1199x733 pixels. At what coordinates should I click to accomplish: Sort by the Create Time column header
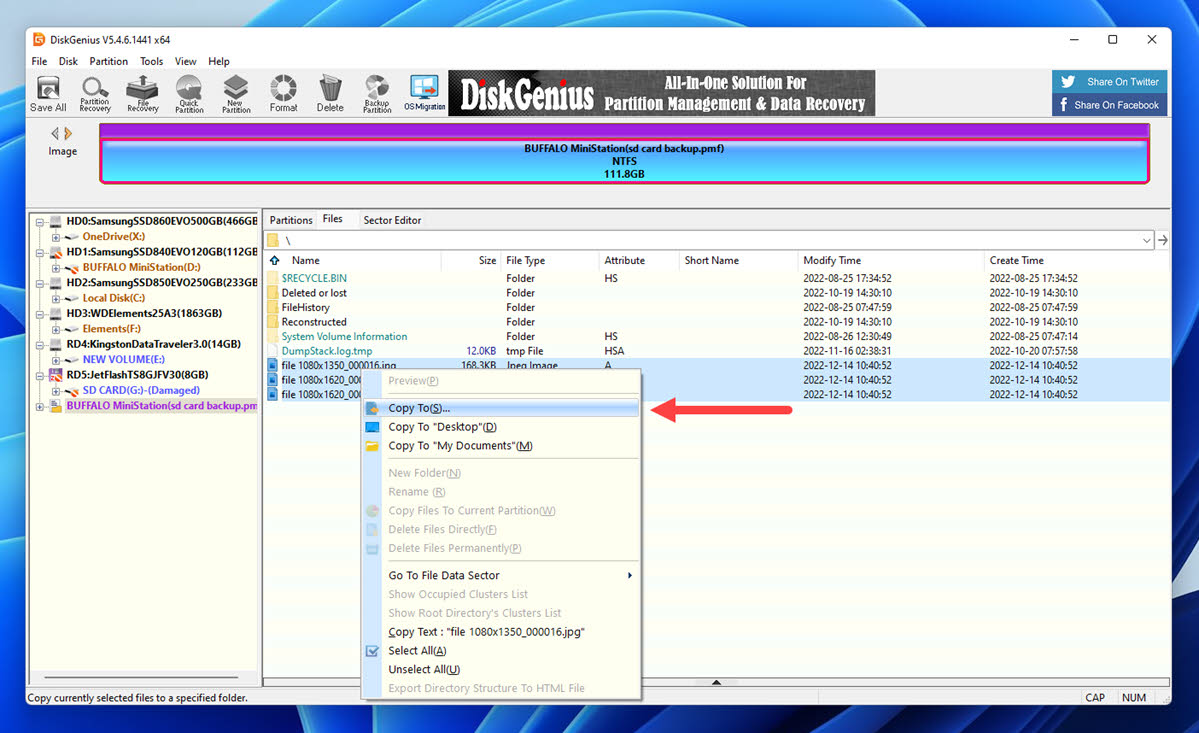[x=1077, y=261]
